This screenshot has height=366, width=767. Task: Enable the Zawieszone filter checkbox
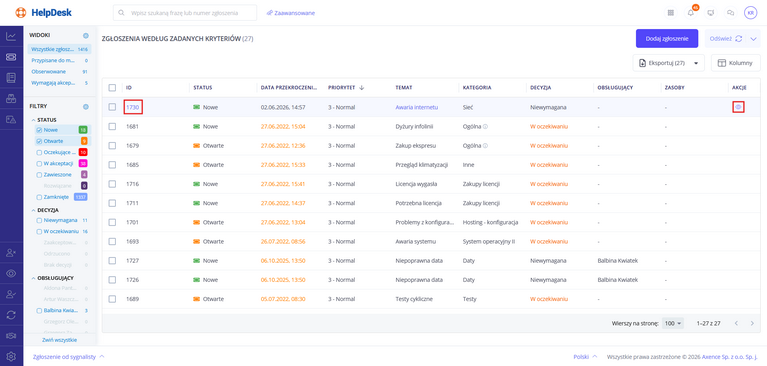(x=40, y=174)
